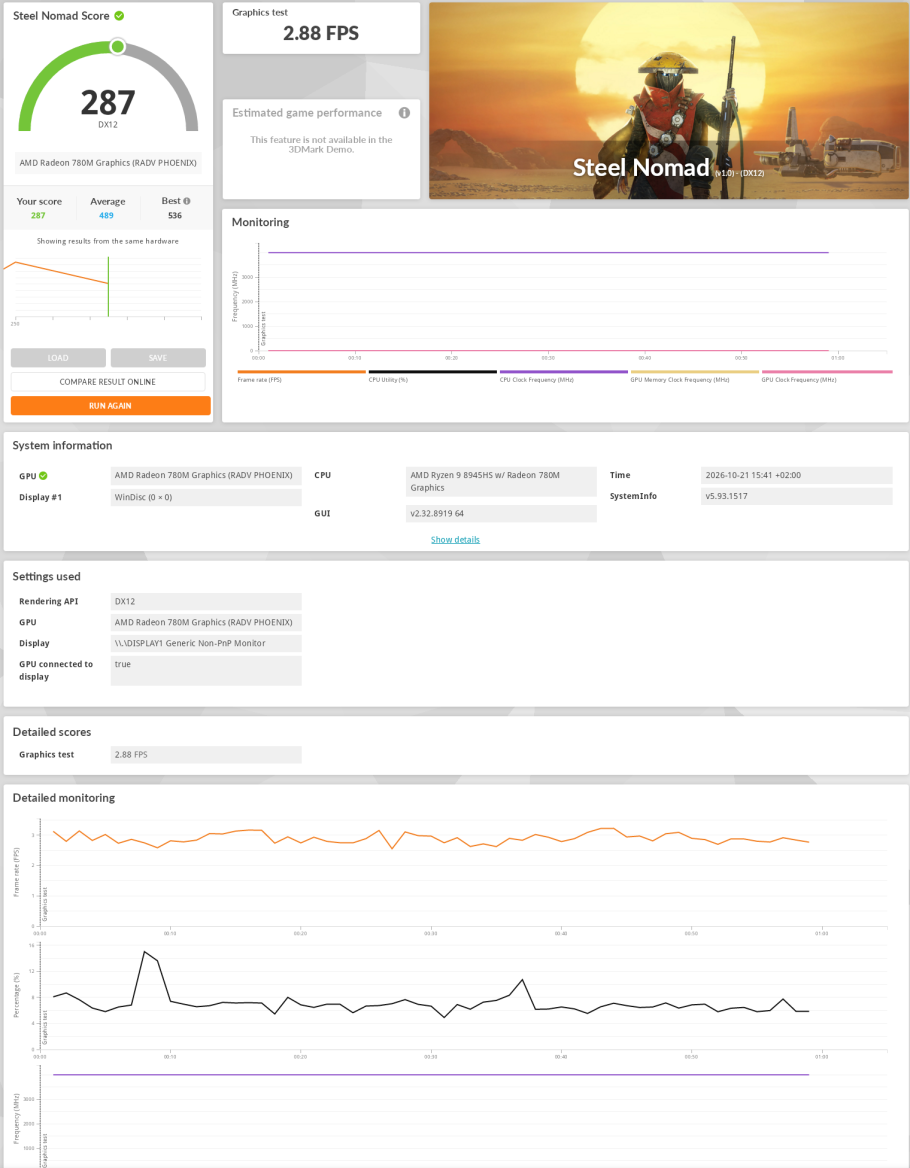
Task: Click the green checkmark beside GPU in System information
Action: pos(43,476)
